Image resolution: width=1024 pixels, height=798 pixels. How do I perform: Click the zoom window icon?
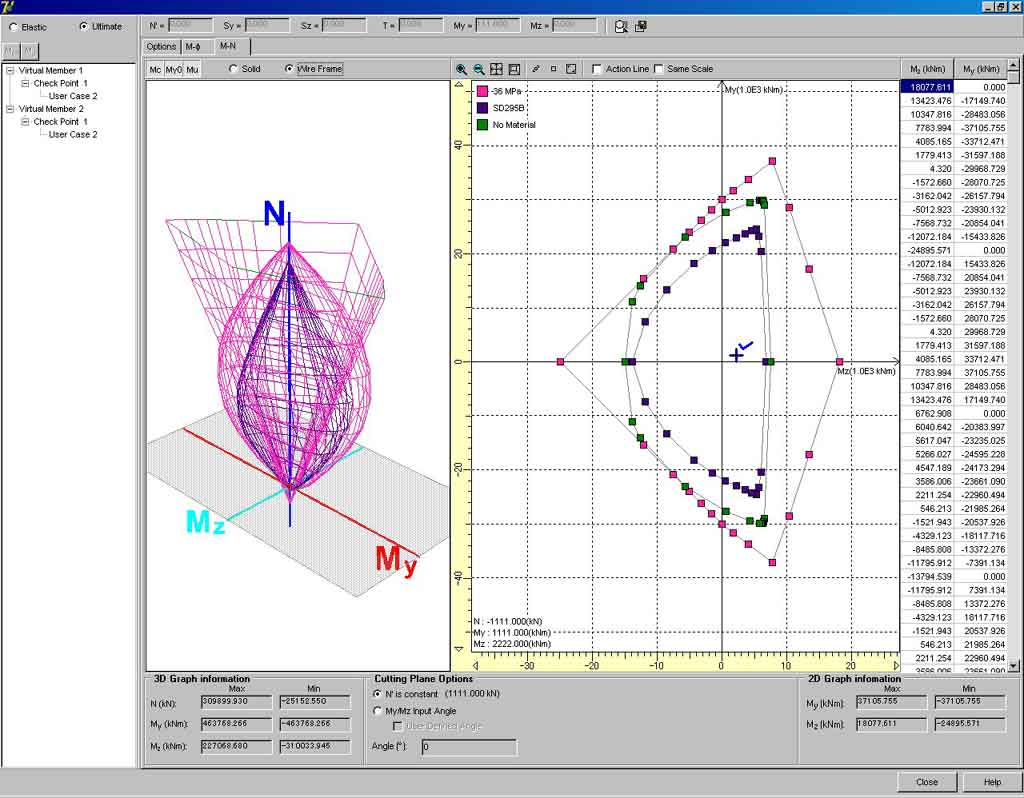click(514, 69)
